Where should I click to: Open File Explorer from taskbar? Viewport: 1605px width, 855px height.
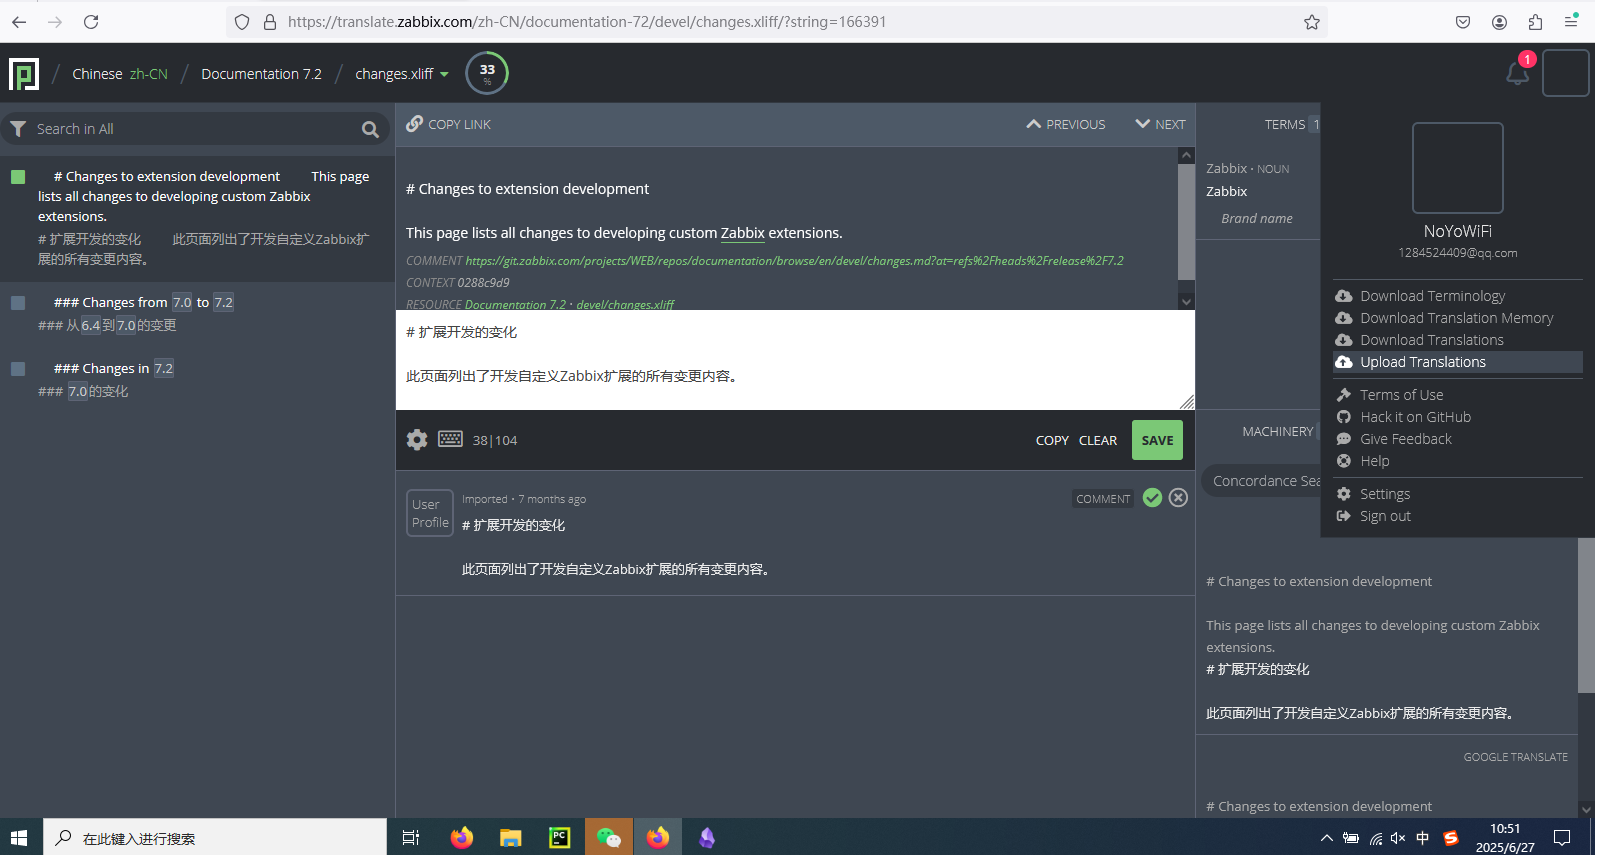pyautogui.click(x=511, y=838)
